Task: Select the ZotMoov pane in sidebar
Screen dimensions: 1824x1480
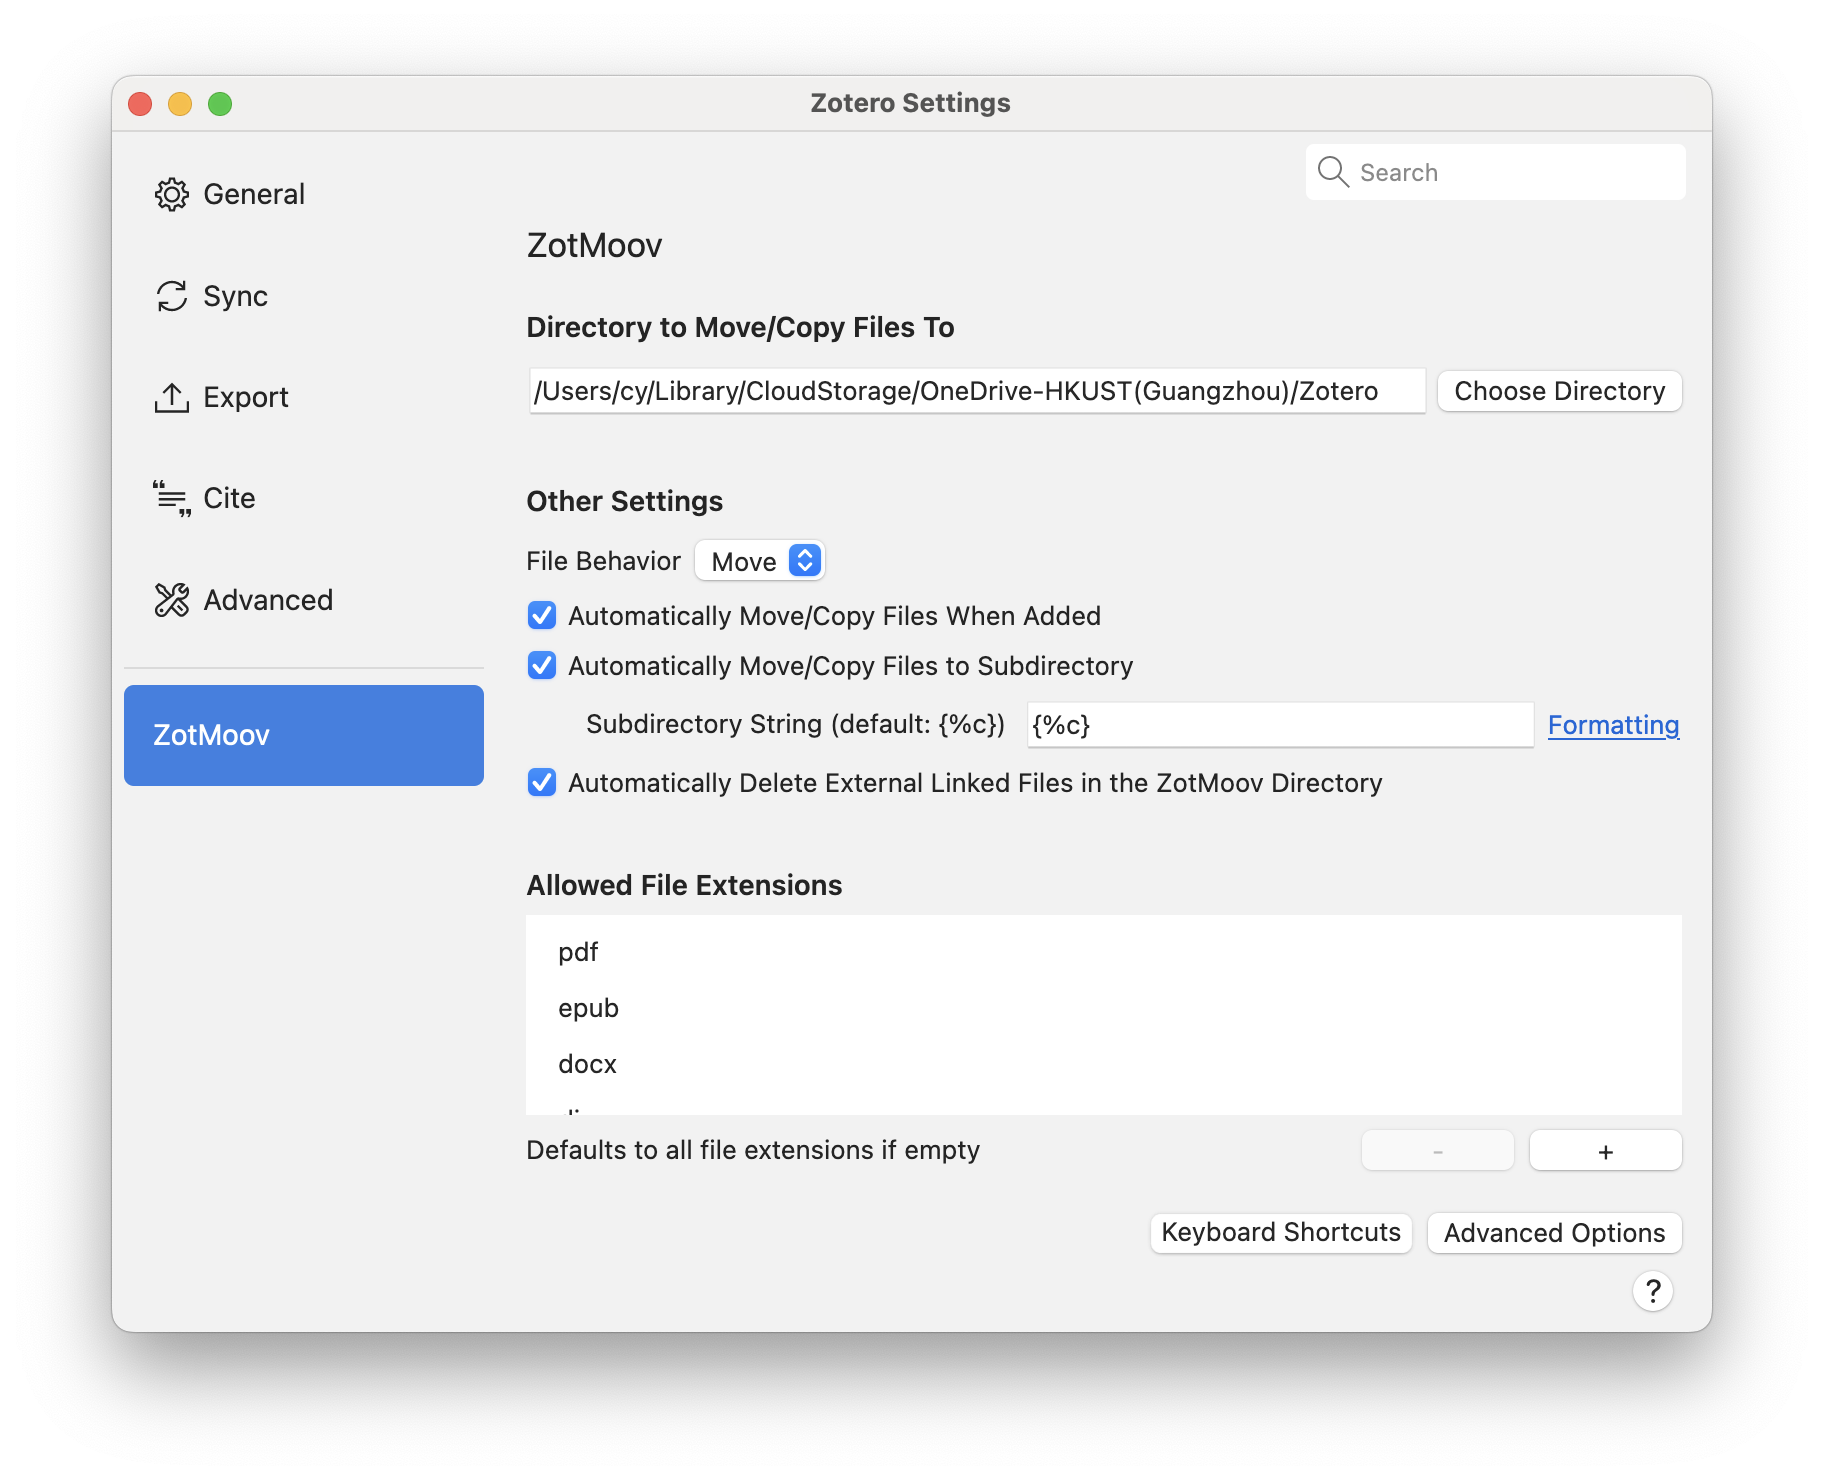Action: (304, 735)
